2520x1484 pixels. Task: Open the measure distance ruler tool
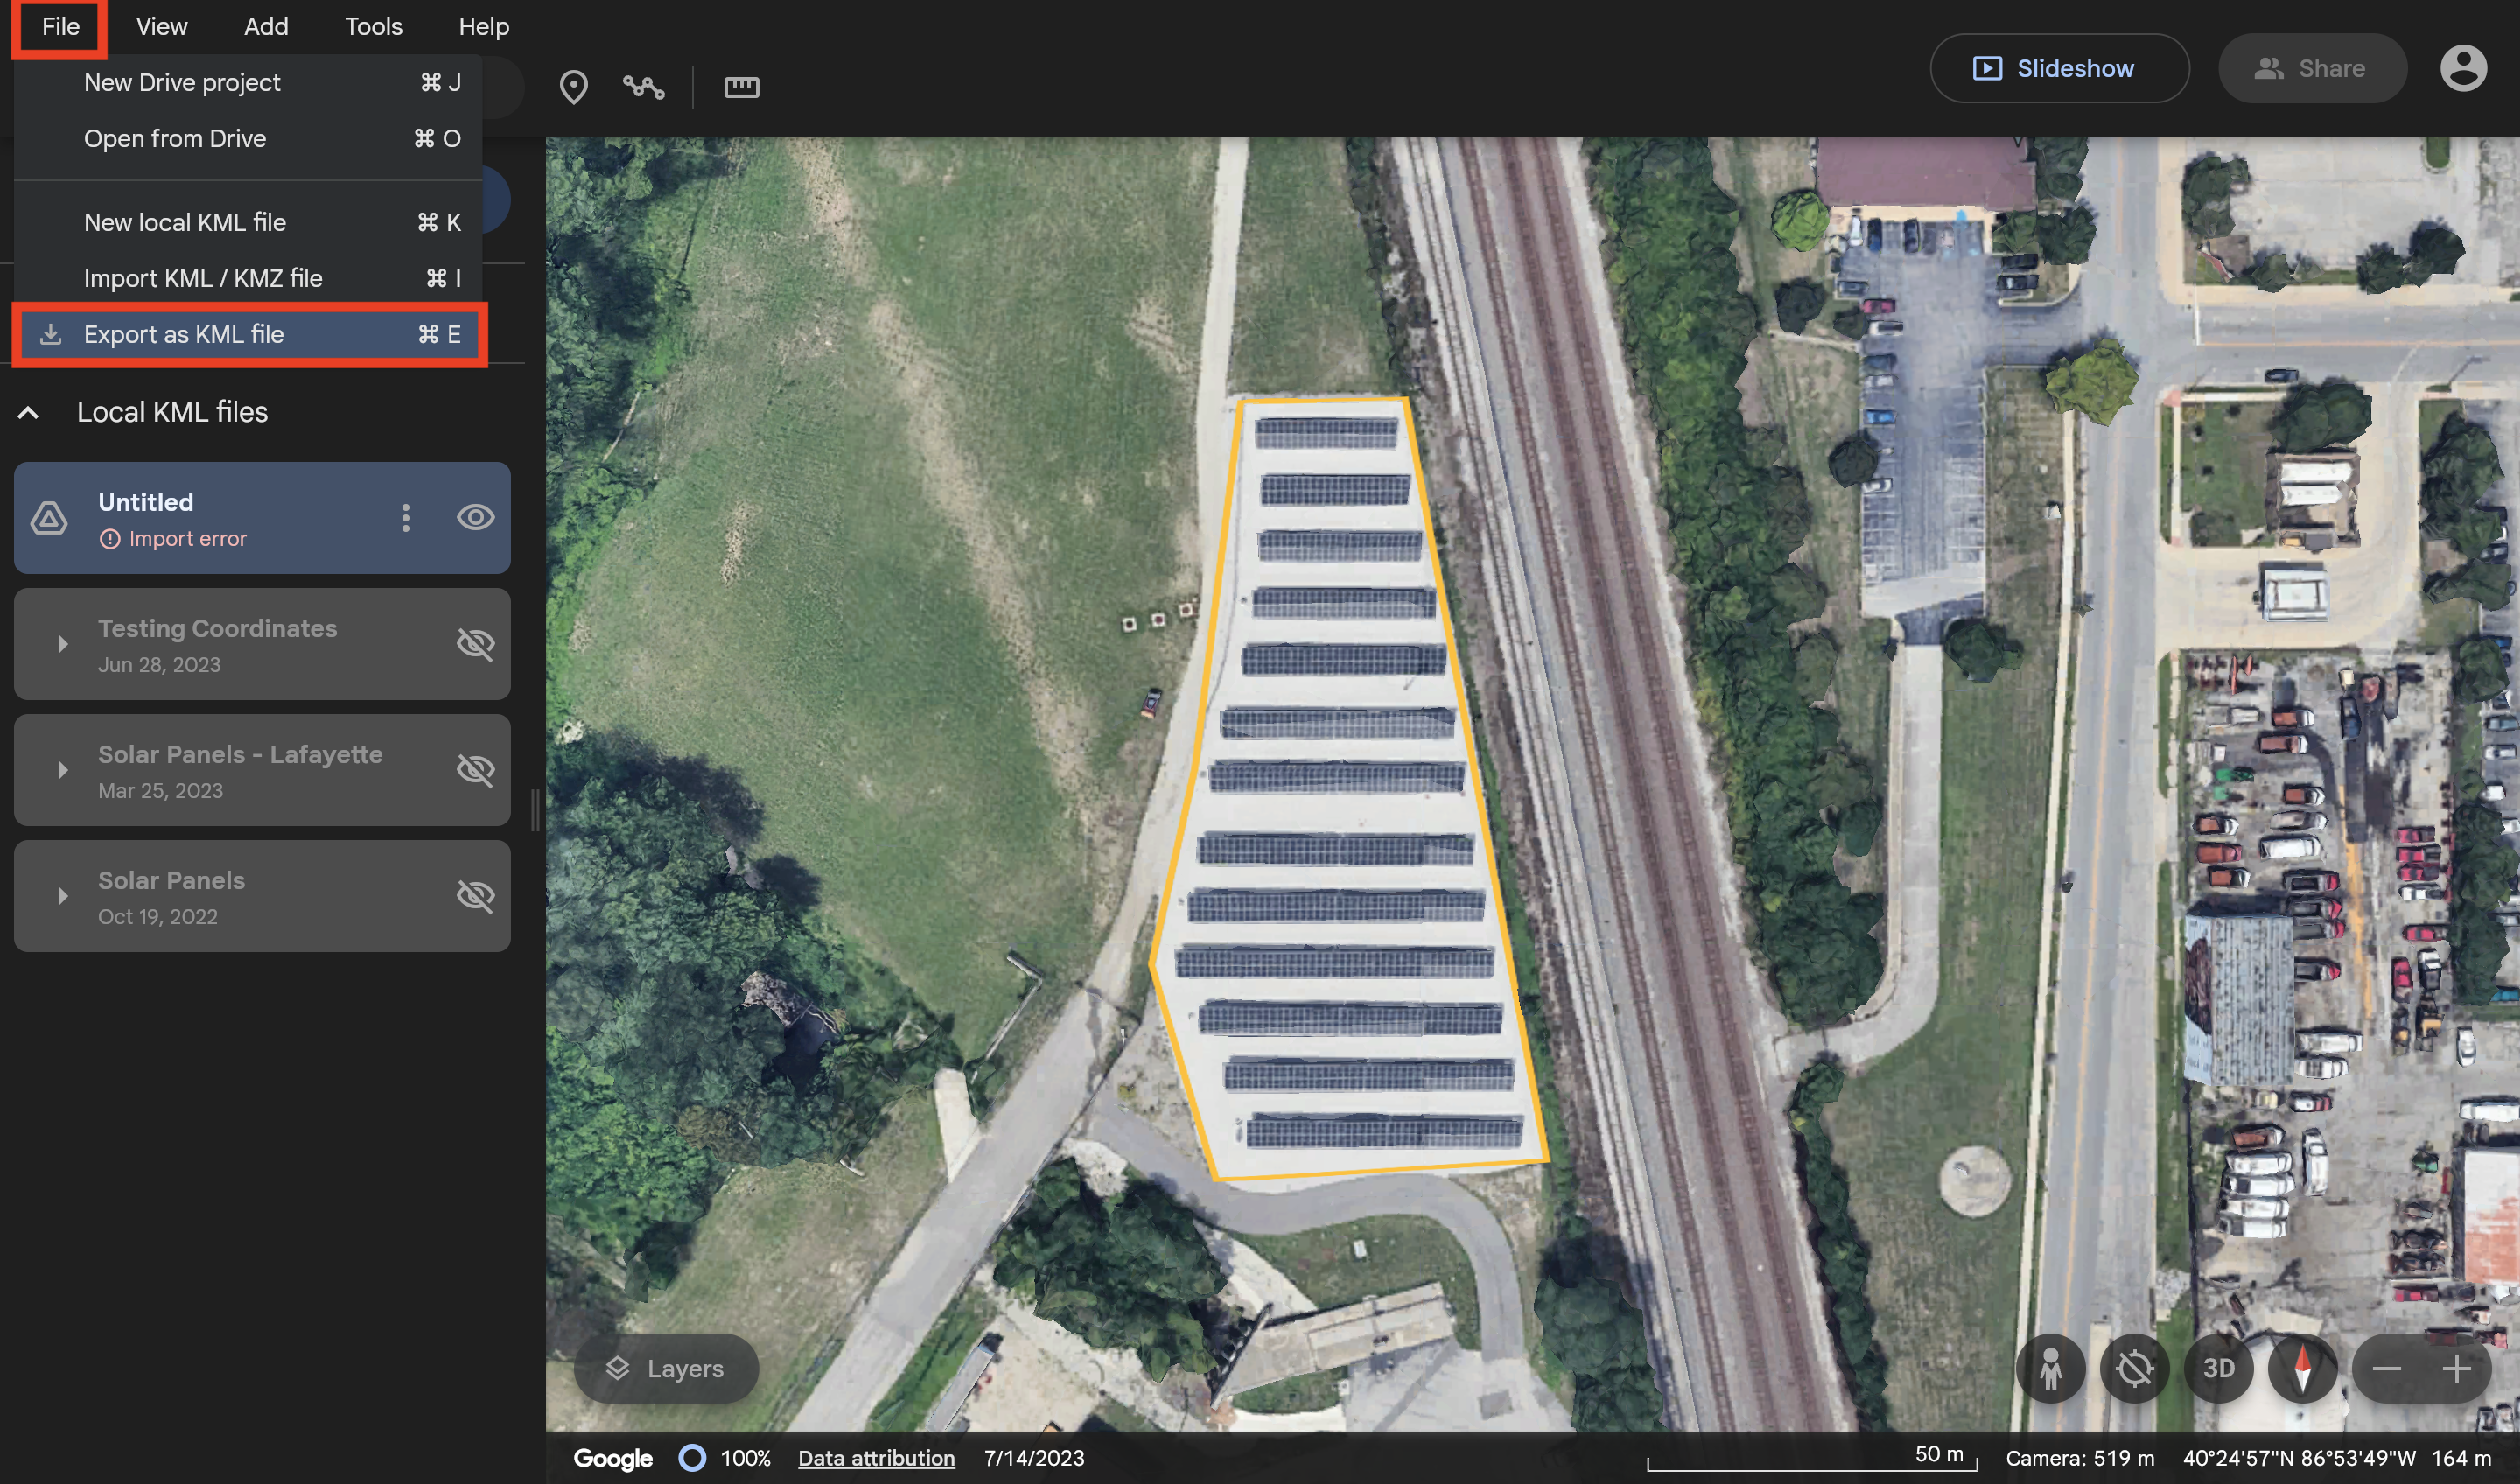click(x=741, y=87)
